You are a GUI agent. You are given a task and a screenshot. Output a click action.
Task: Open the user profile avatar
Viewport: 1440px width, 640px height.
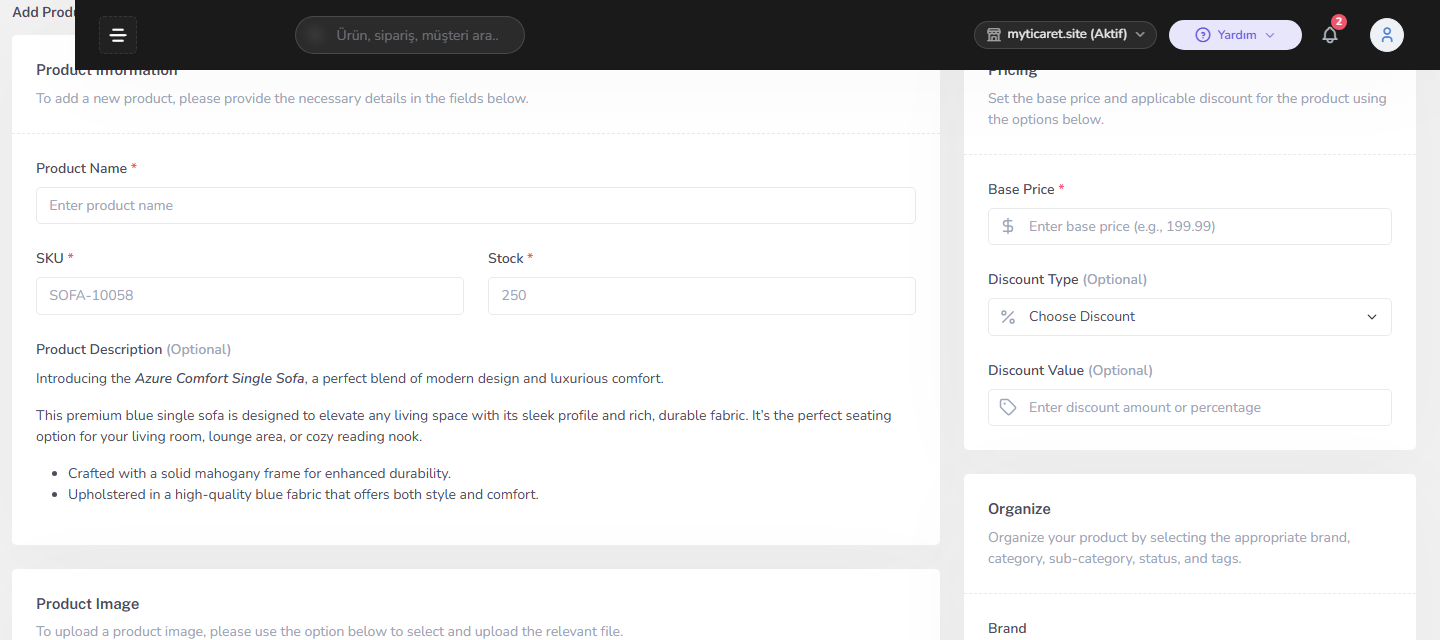[x=1386, y=35]
